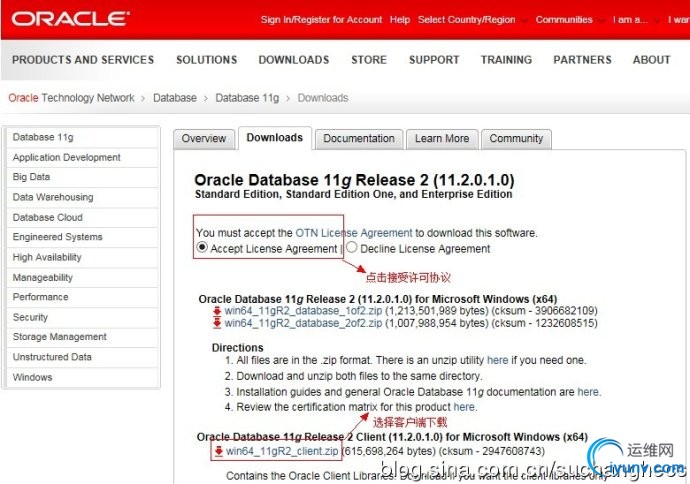Select Database Cloud in sidebar
This screenshot has width=690, height=484.
(x=82, y=217)
